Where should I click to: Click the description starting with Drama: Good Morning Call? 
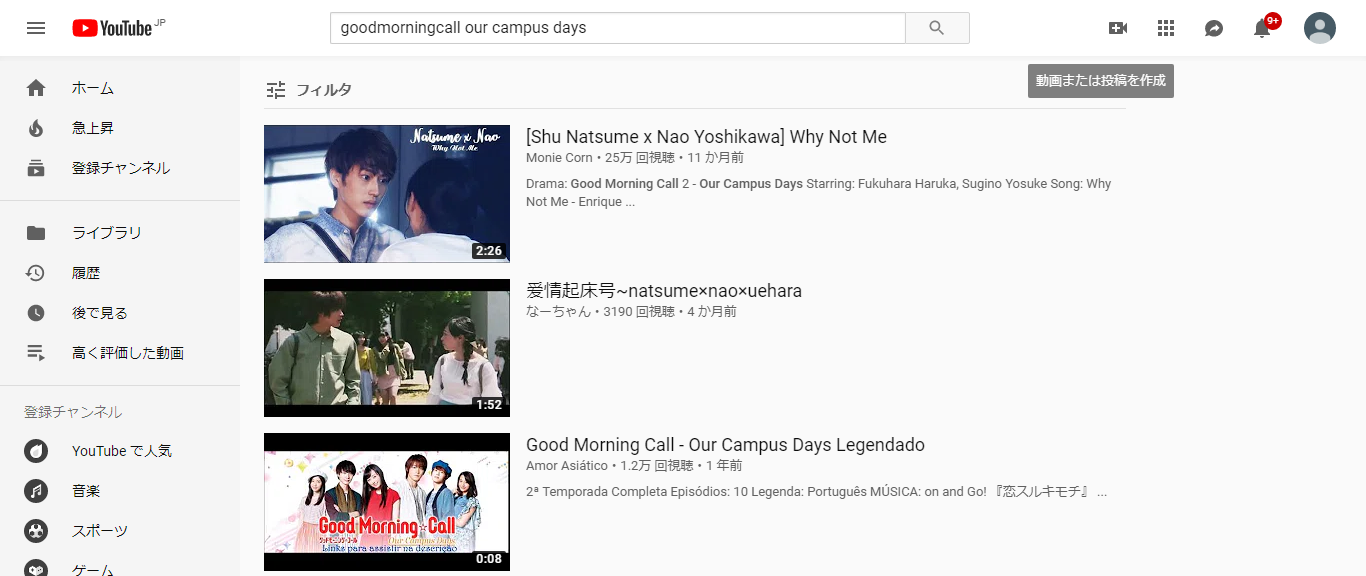(818, 193)
